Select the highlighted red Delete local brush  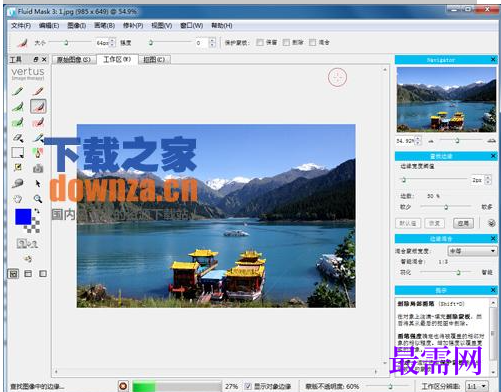(38, 107)
